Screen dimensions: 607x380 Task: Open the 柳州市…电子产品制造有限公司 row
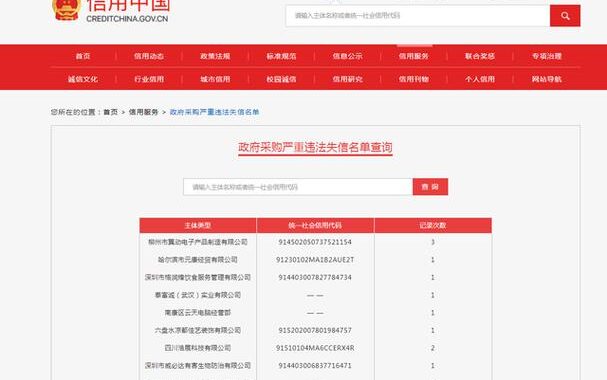[x=198, y=242]
